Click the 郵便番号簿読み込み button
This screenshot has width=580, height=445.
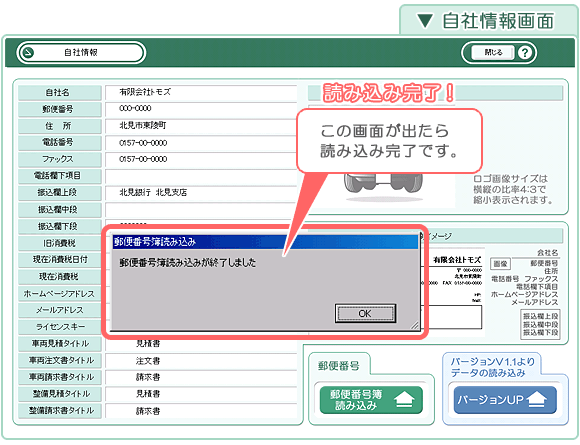(371, 400)
